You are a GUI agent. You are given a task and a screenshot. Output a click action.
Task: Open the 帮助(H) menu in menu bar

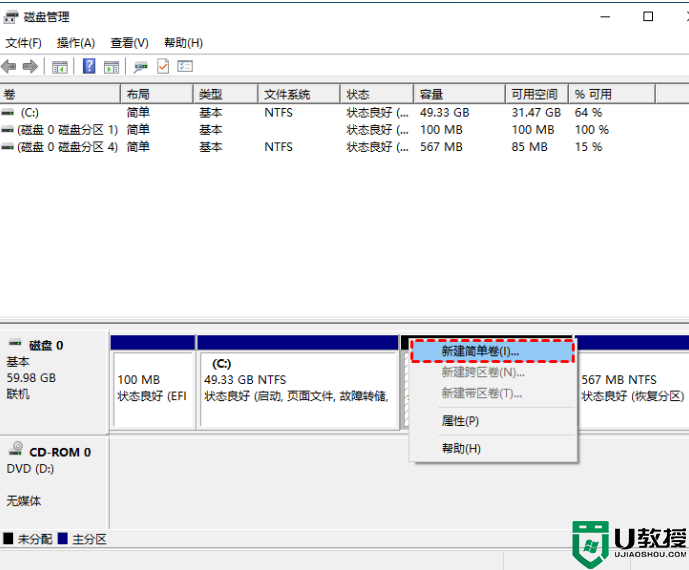pyautogui.click(x=183, y=43)
